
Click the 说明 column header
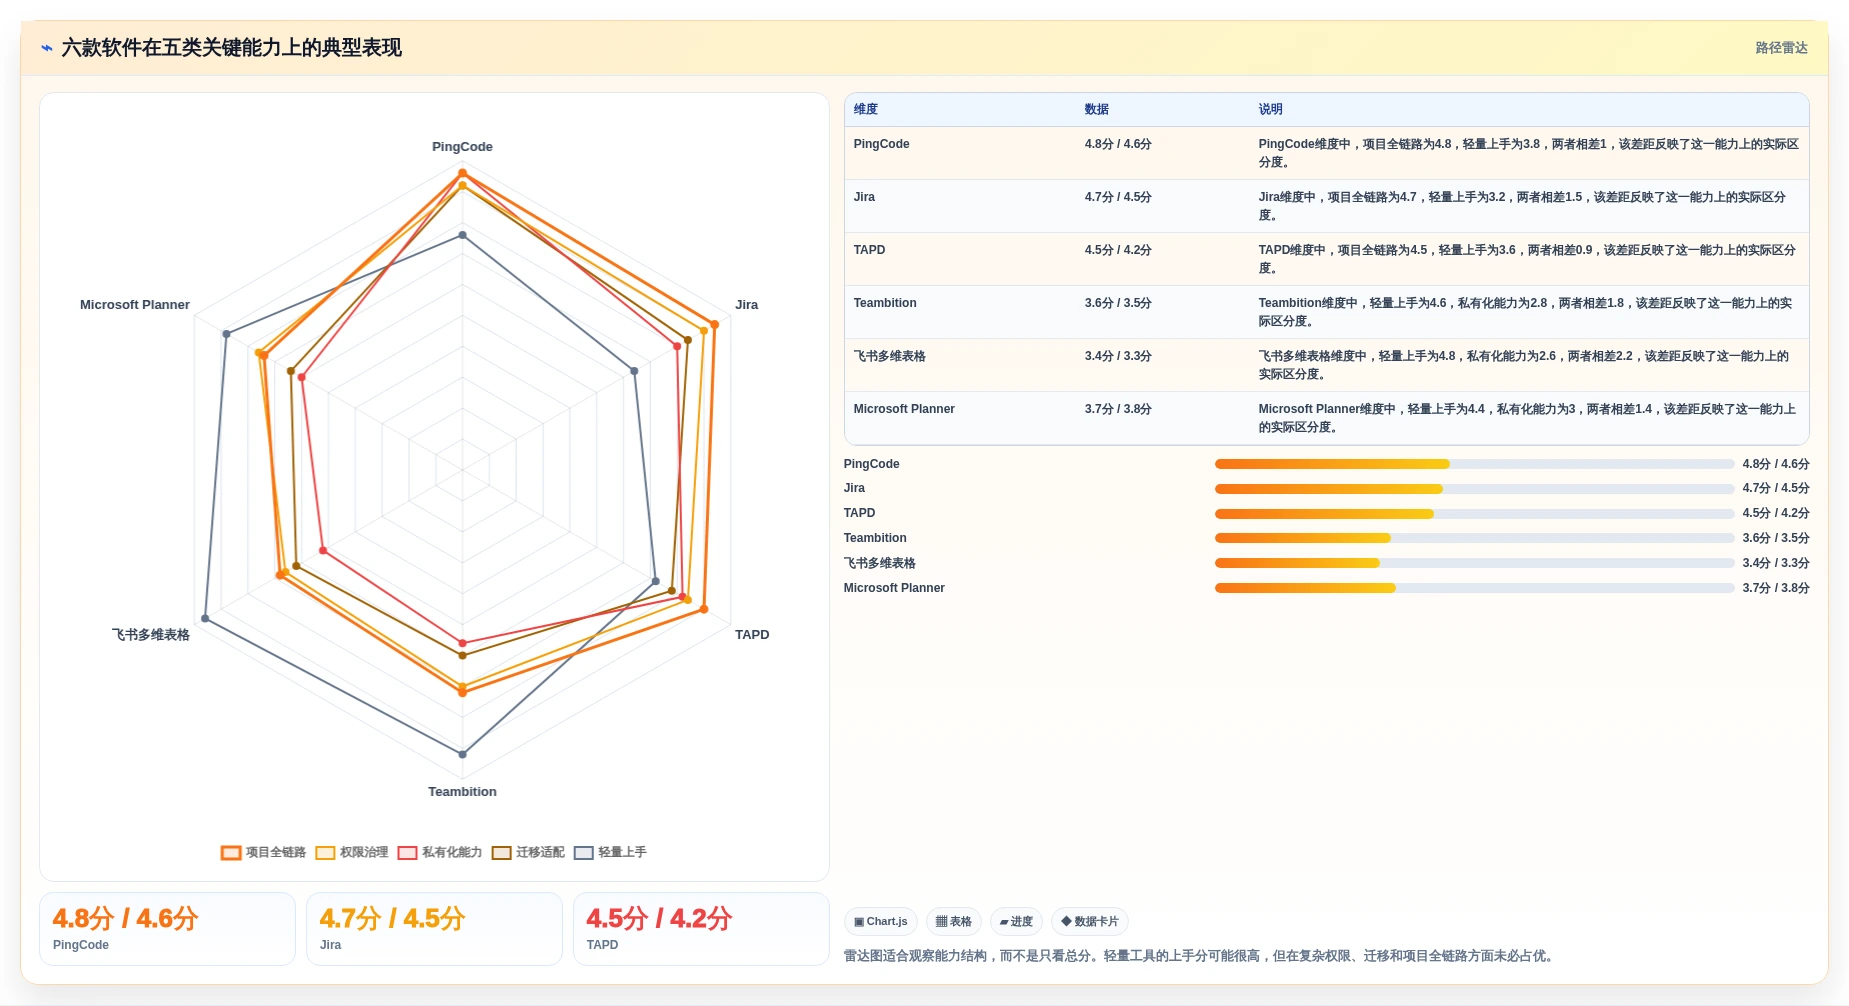[x=1270, y=110]
